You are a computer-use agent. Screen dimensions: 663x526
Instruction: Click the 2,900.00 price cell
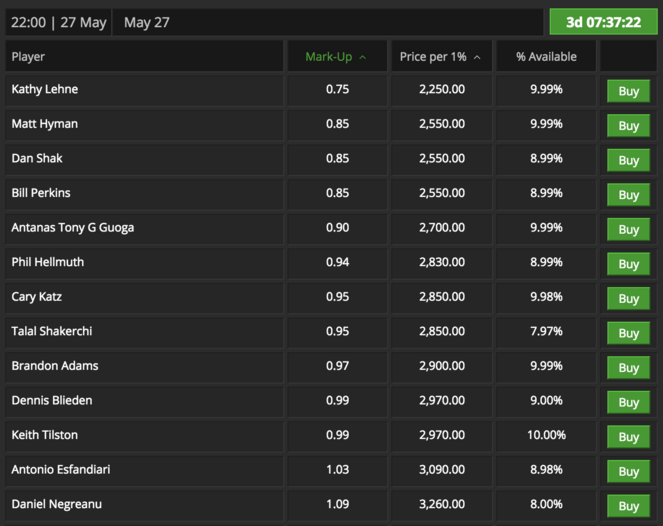click(442, 366)
